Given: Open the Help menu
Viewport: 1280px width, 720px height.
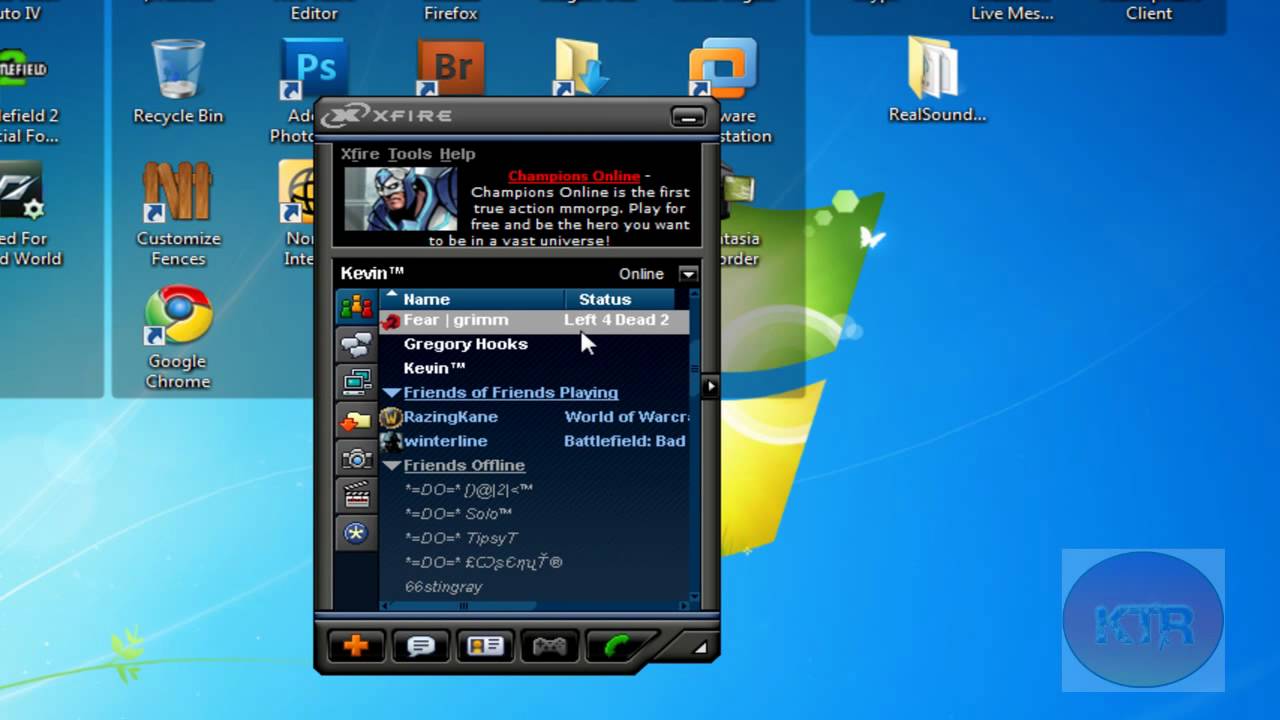Looking at the screenshot, I should pyautogui.click(x=457, y=154).
